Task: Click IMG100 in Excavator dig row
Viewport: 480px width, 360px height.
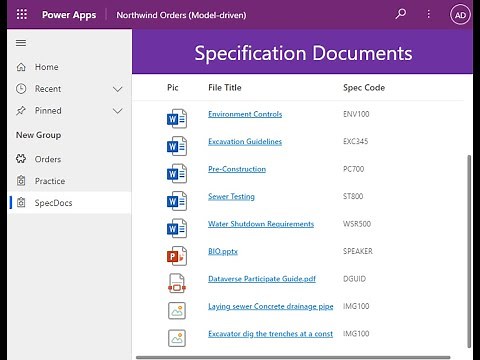Action: coord(356,334)
